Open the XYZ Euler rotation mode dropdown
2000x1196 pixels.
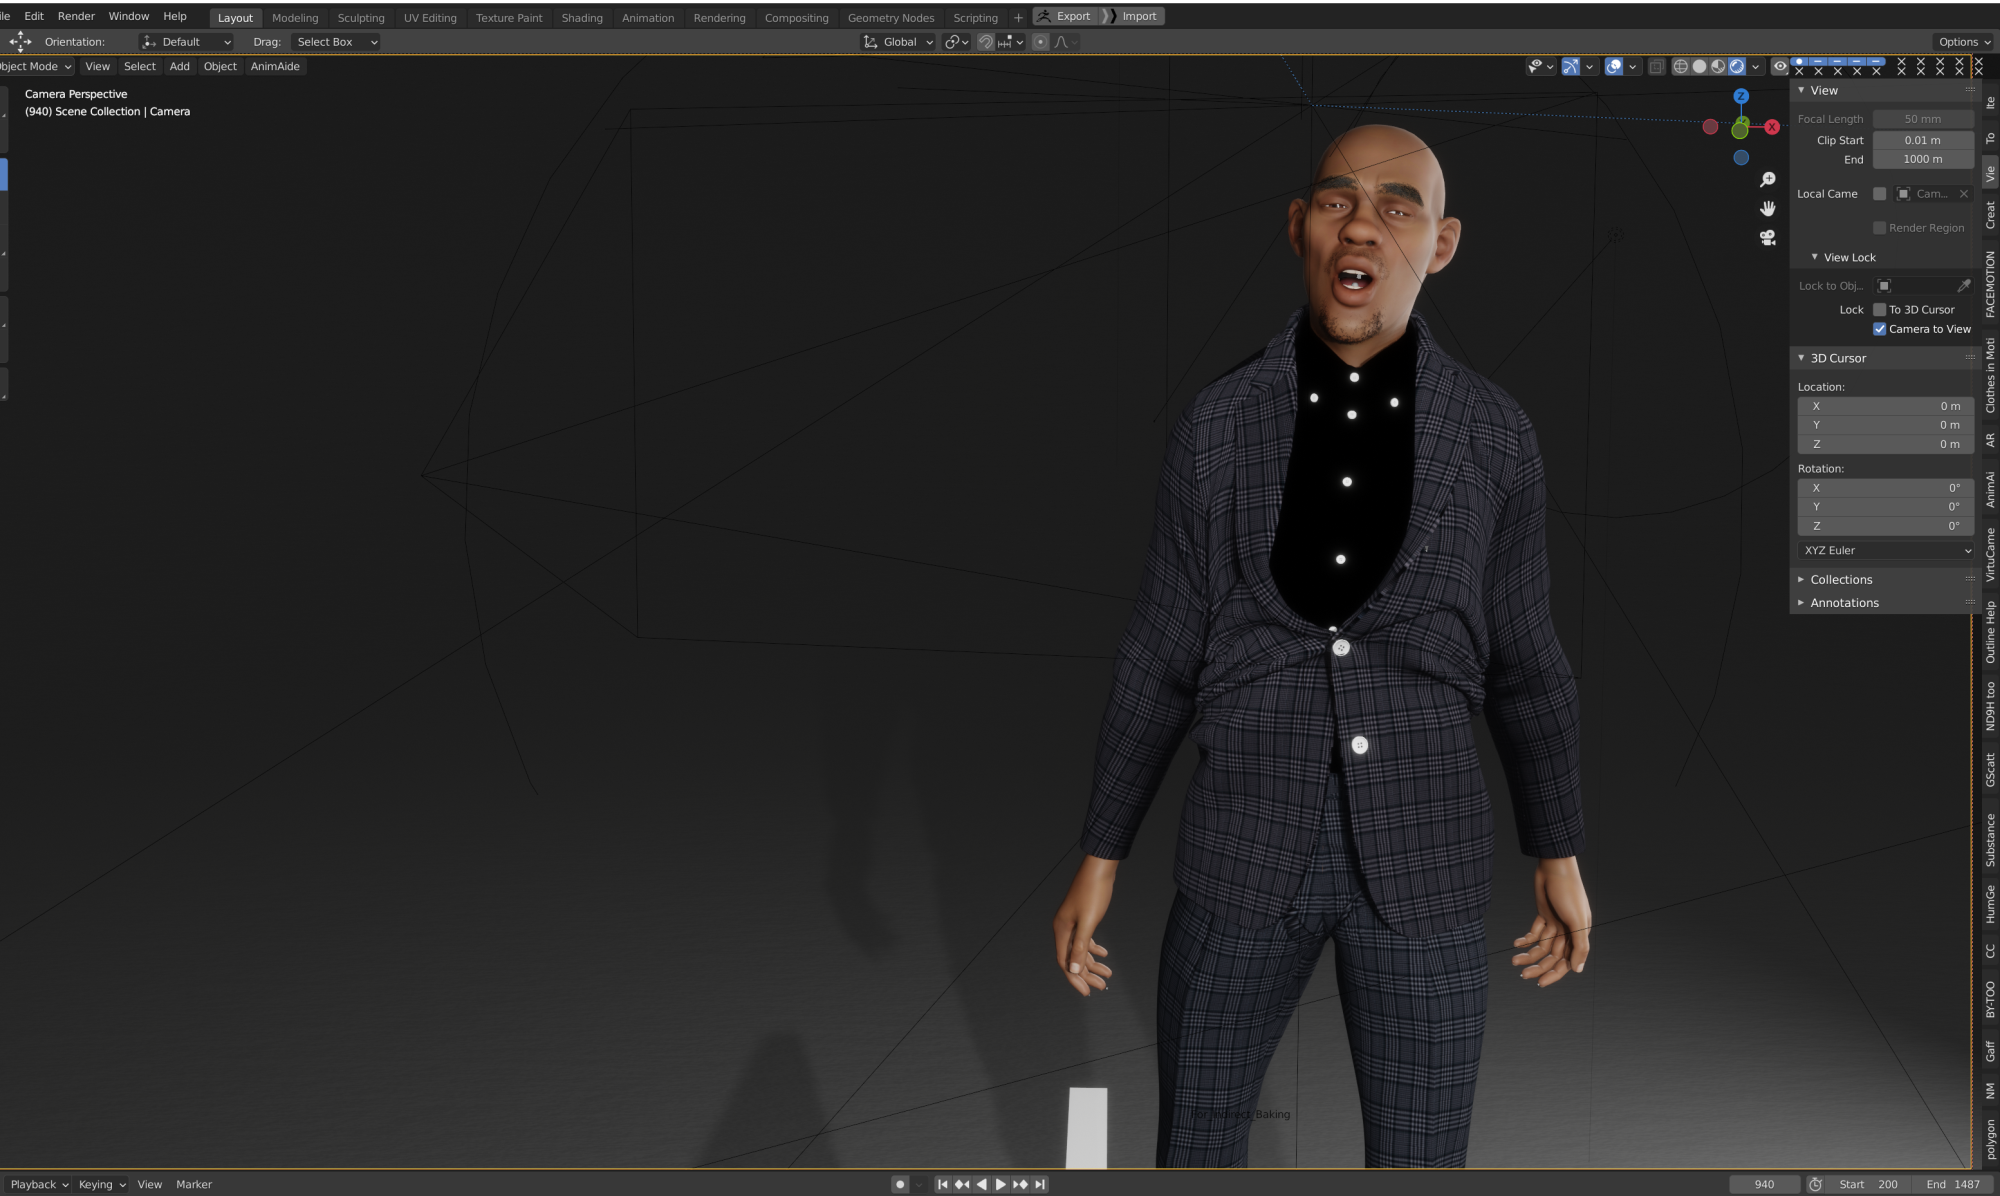coord(1886,551)
